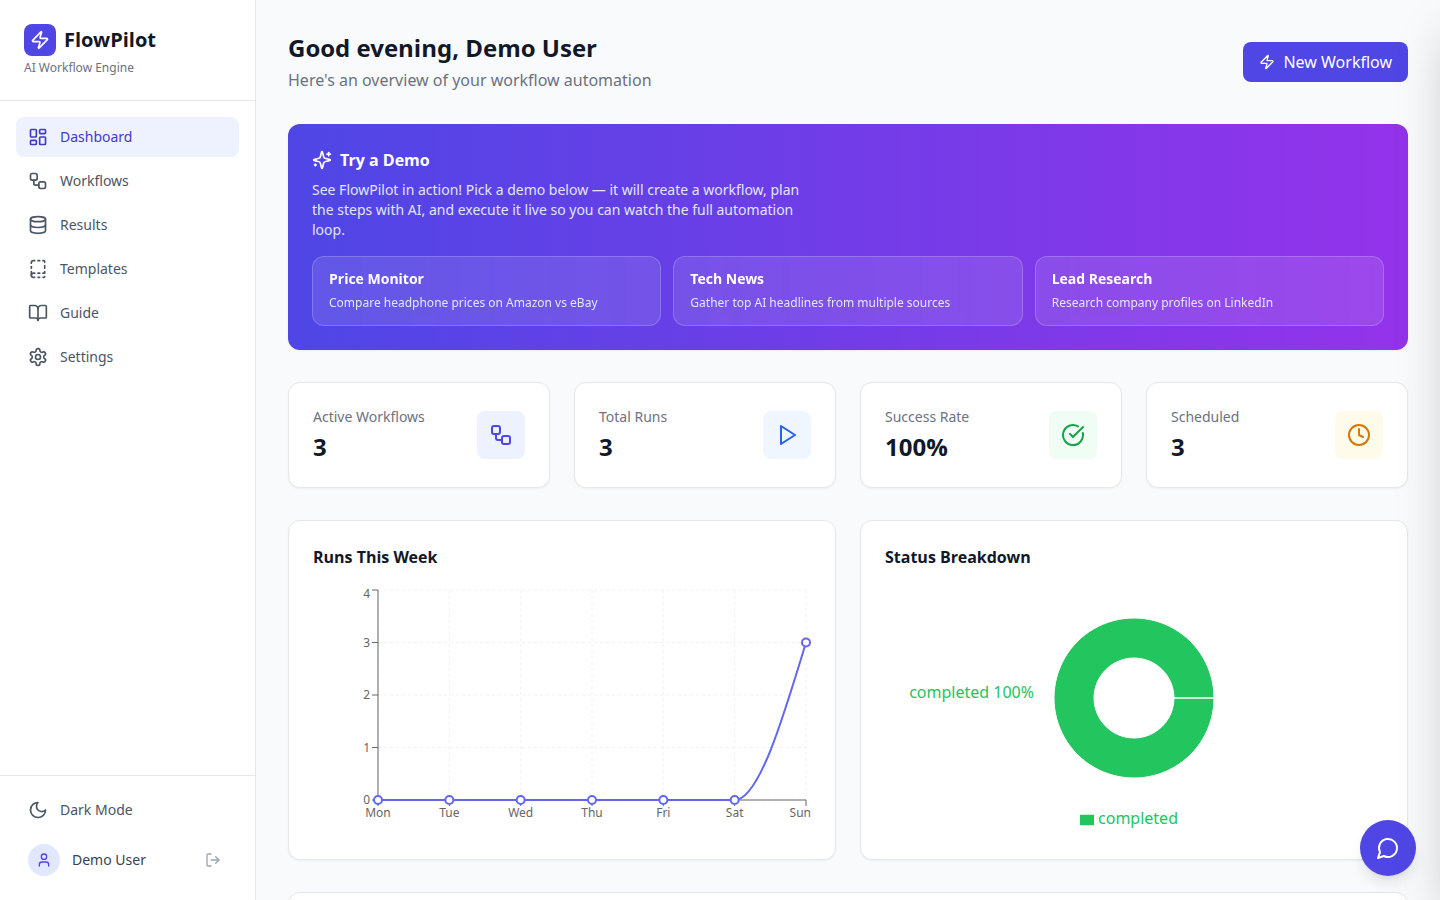This screenshot has height=900, width=1440.
Task: Click the Workflows nodes icon in sidebar
Action: (x=38, y=181)
